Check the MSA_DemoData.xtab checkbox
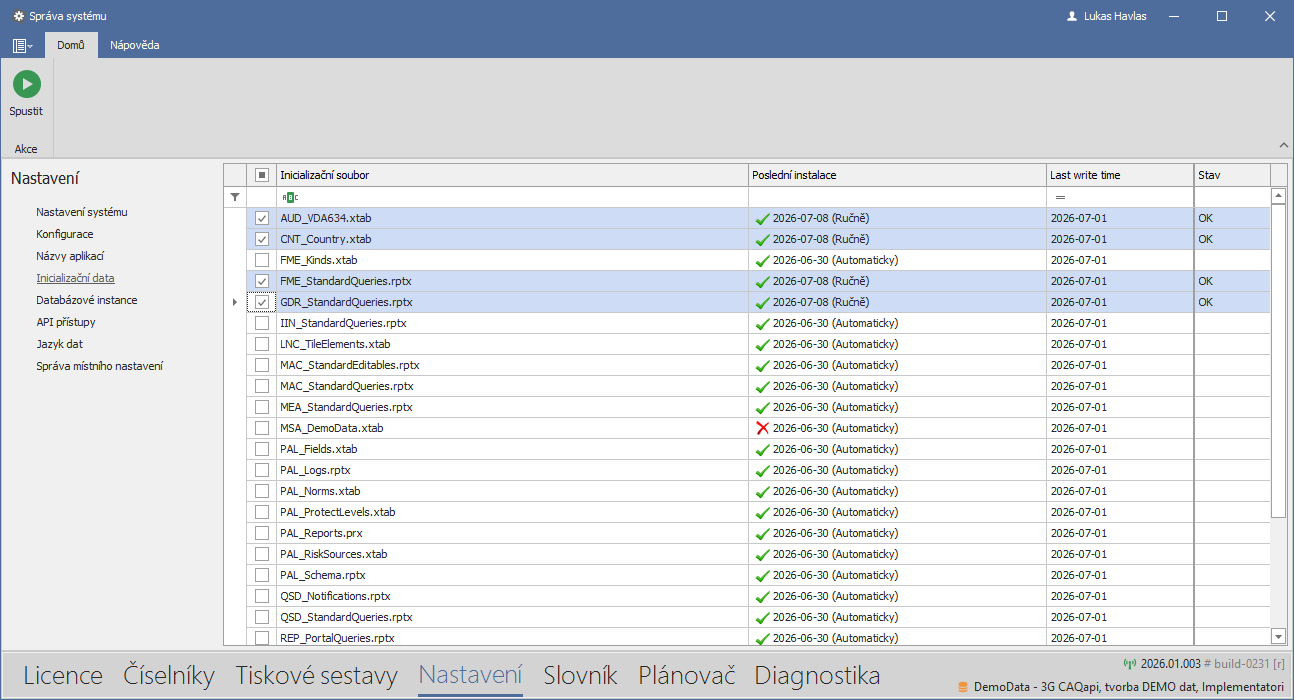Screen dimensions: 1294x700 [x=262, y=428]
